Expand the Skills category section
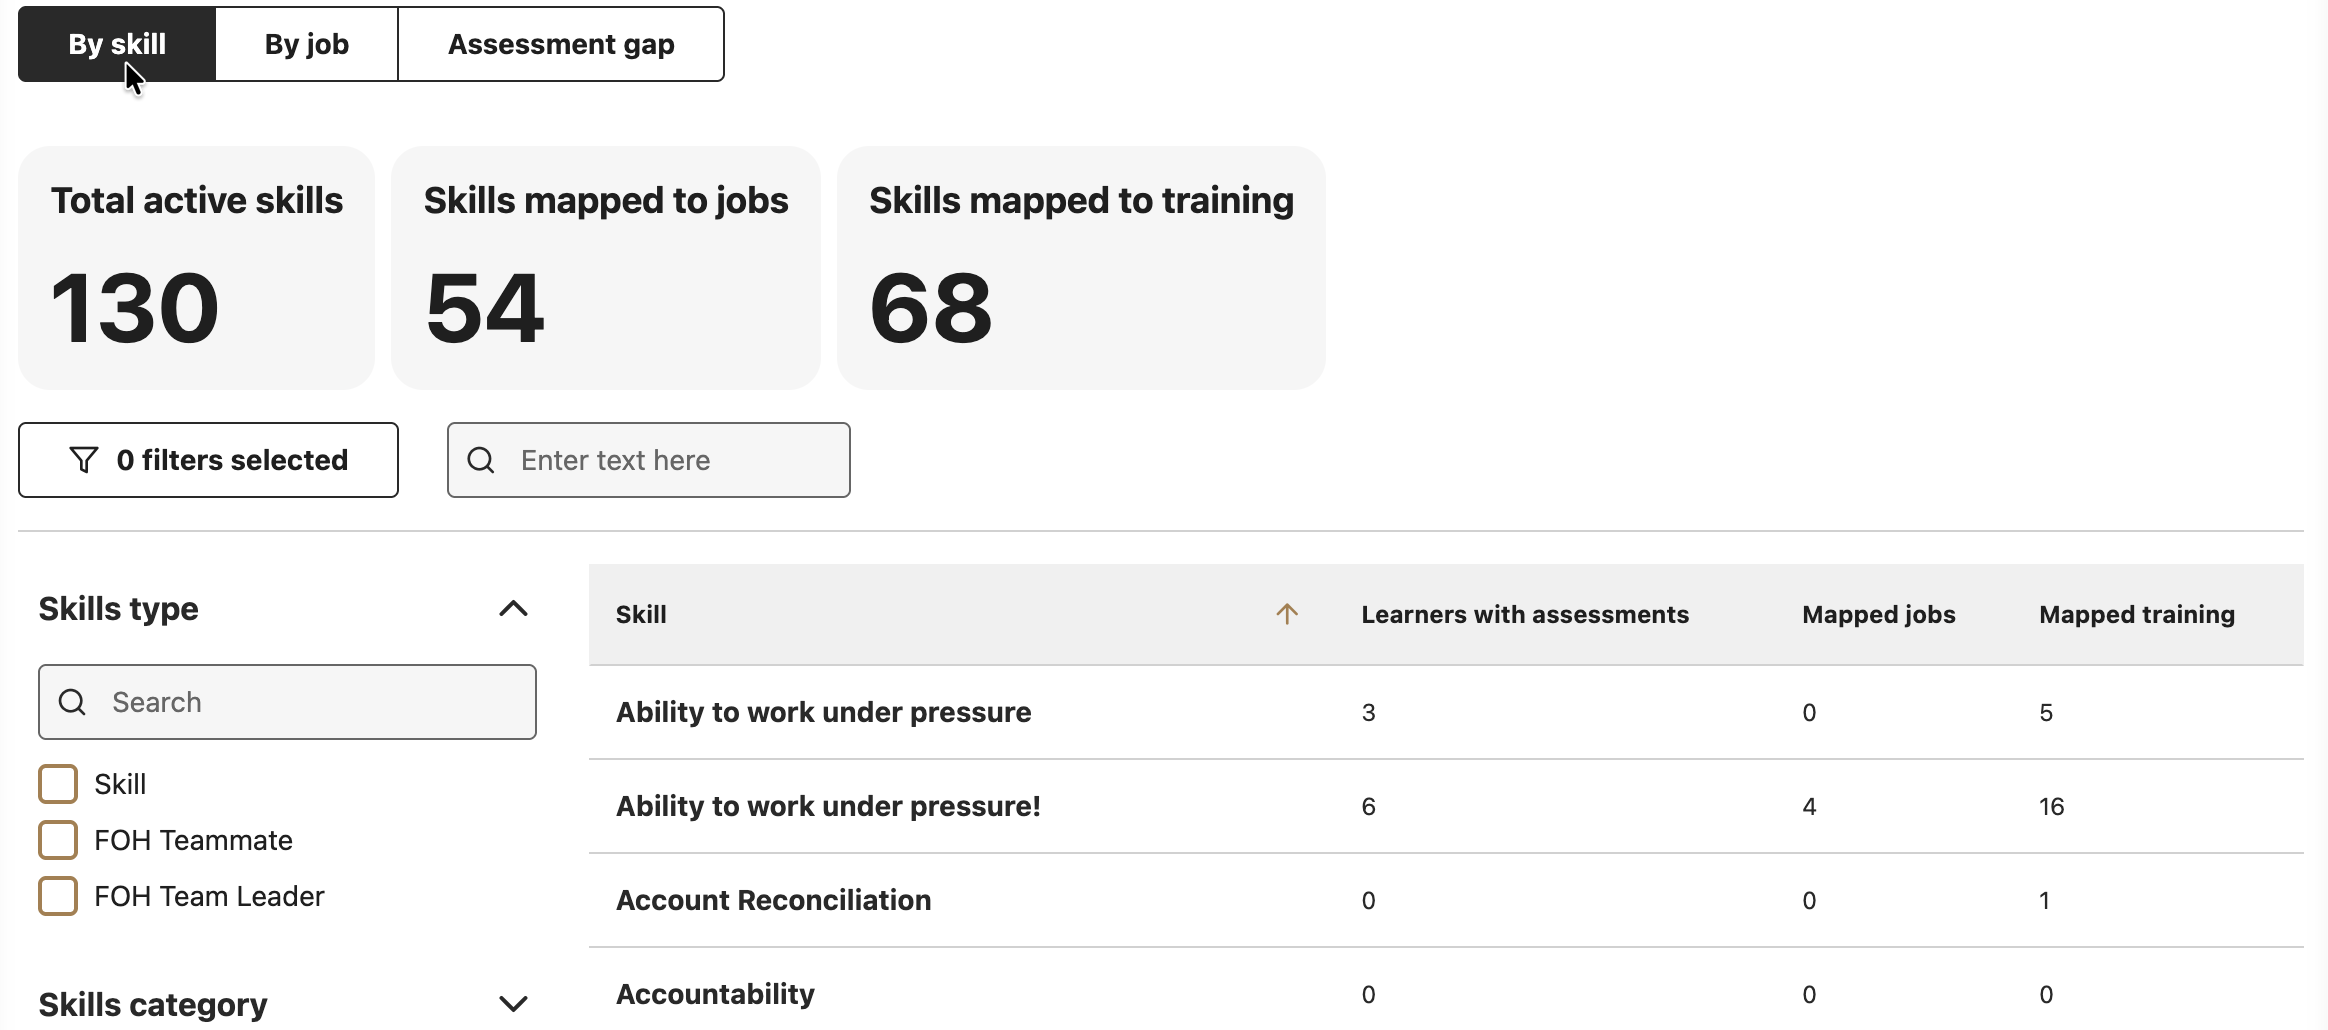The image size is (2328, 1030). [x=513, y=1003]
